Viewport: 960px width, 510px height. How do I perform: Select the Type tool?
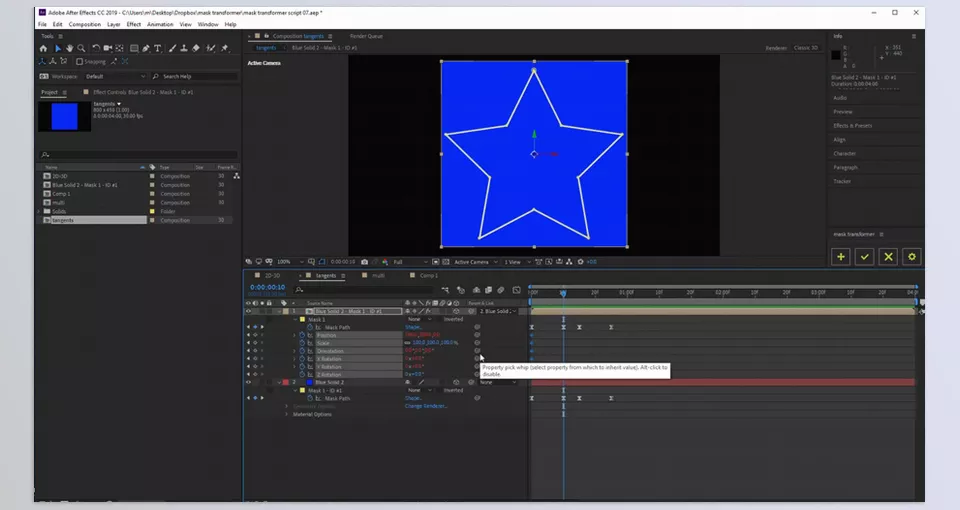tap(158, 48)
